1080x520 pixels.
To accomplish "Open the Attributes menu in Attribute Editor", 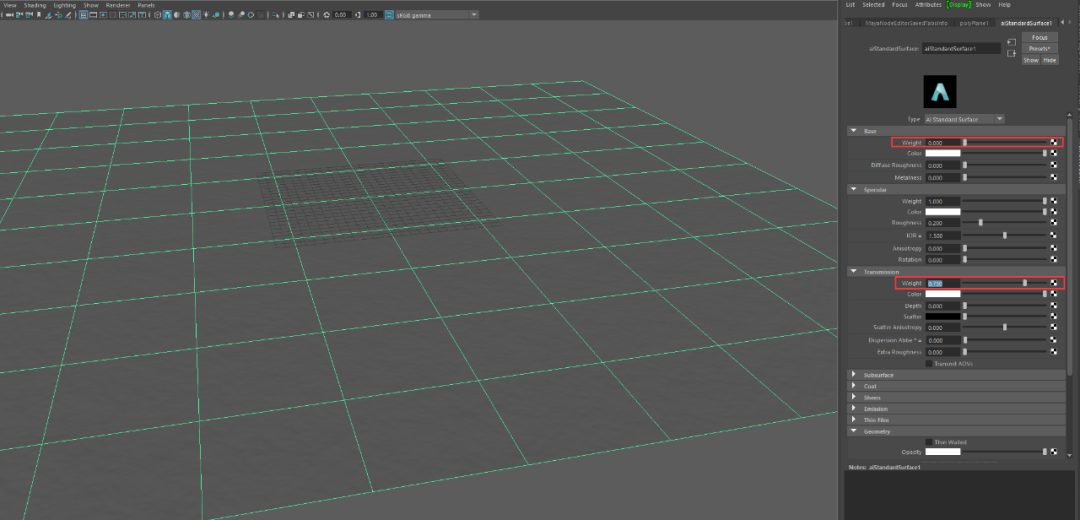I will 928,4.
